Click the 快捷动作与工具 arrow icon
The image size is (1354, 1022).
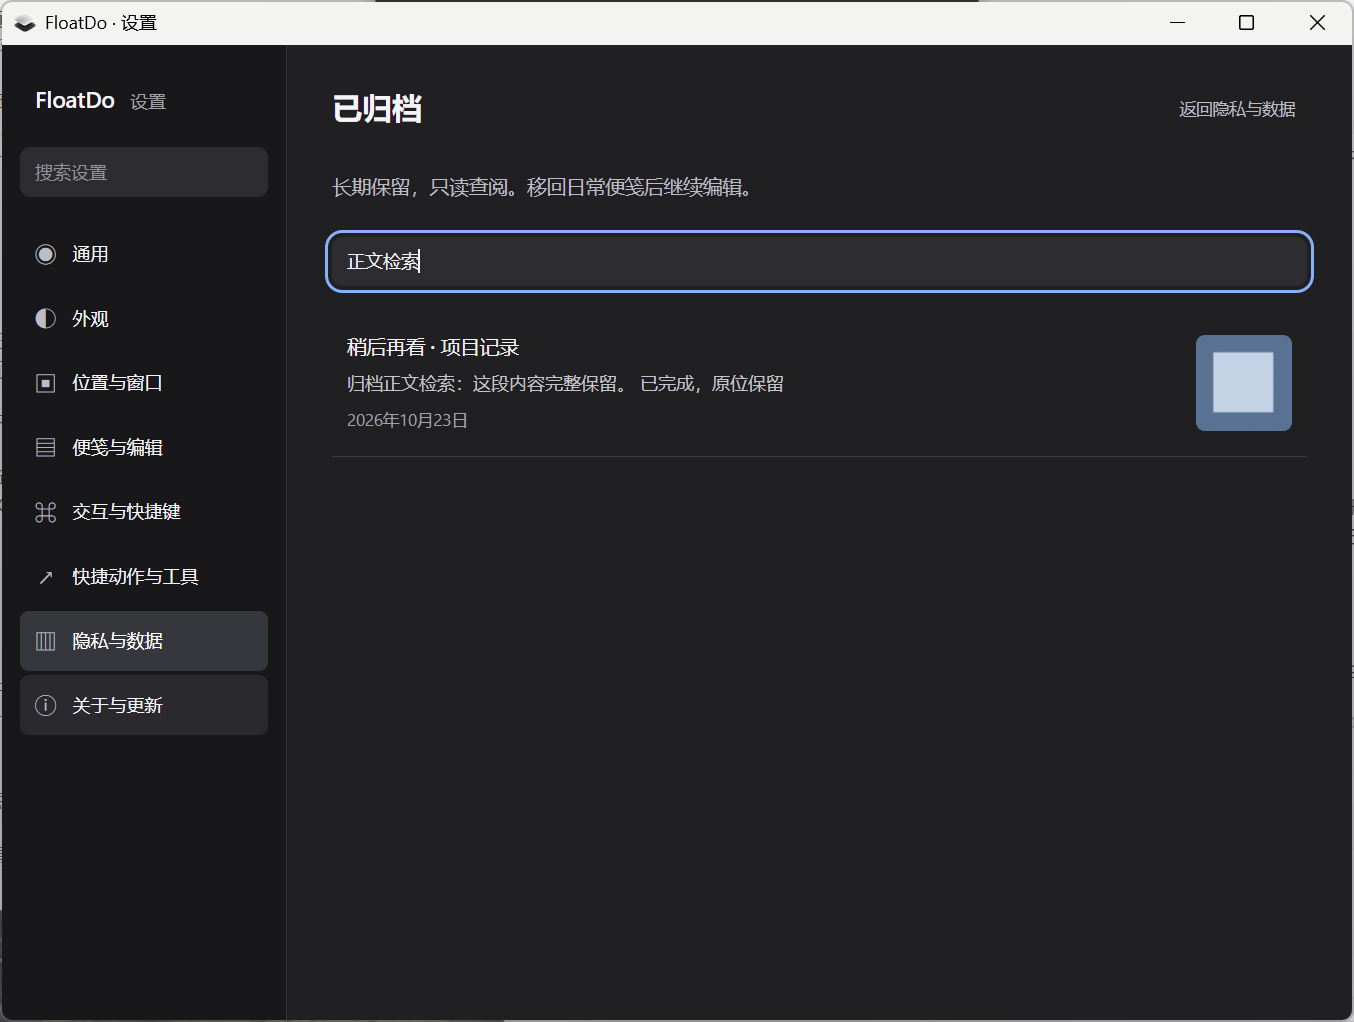tap(46, 577)
